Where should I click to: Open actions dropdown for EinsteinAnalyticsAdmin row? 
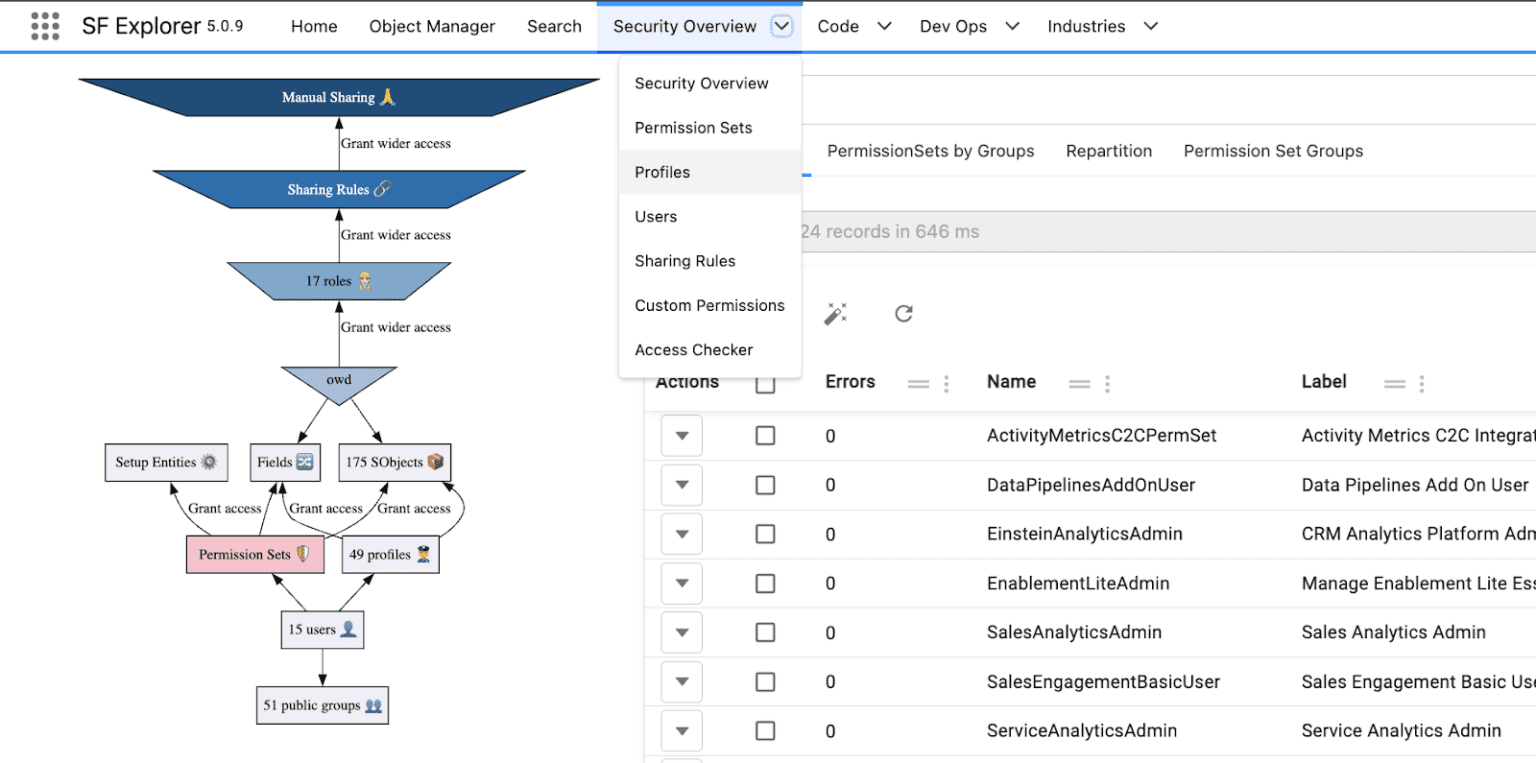[682, 534]
